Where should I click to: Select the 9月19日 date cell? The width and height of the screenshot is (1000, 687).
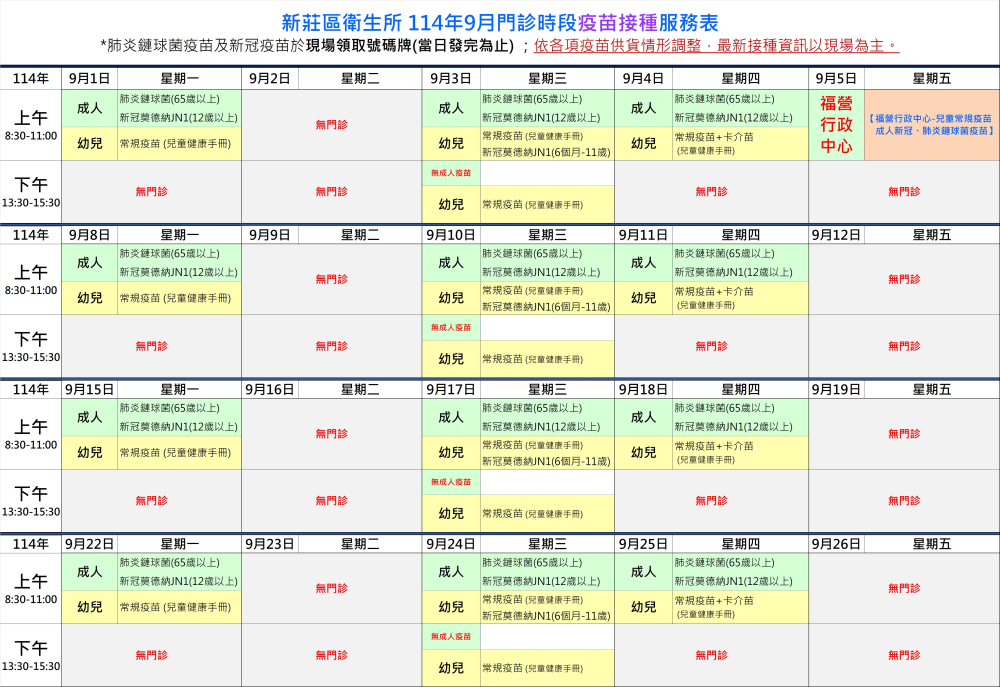coord(836,389)
